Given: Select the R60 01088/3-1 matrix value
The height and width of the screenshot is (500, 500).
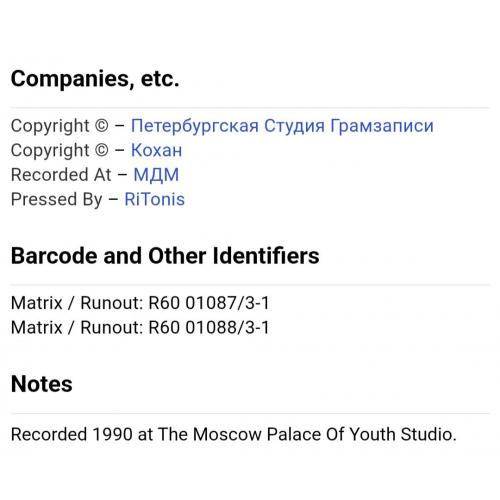Looking at the screenshot, I should [209, 327].
